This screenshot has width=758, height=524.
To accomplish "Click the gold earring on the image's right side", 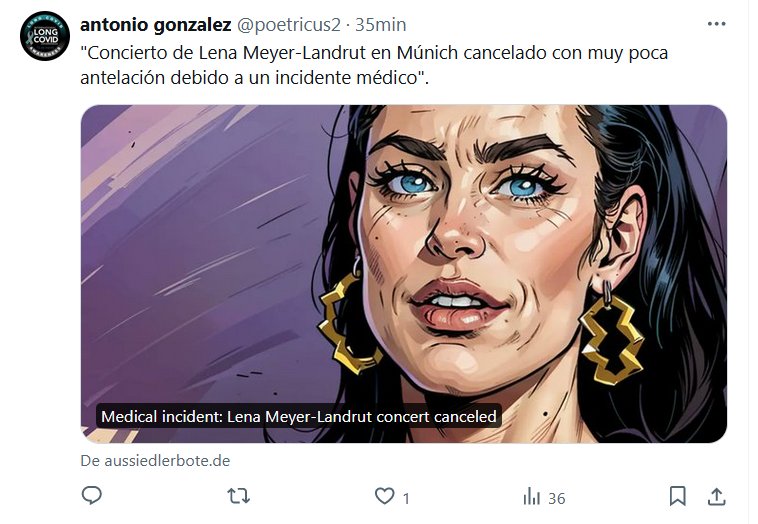I will (610, 335).
